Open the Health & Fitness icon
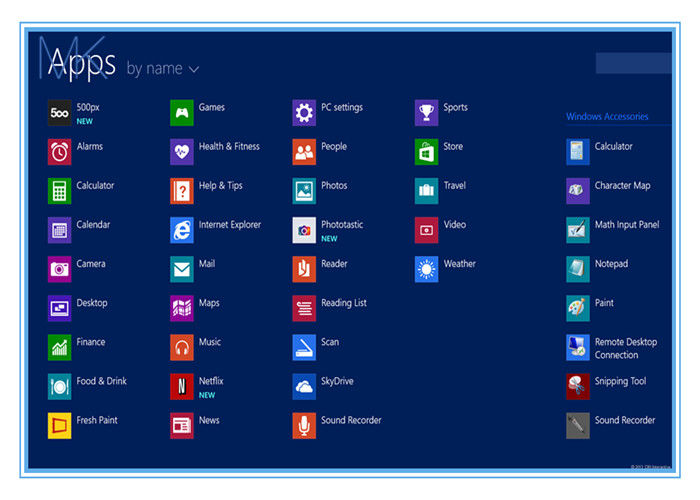This screenshot has height=500, width=700. tap(182, 152)
